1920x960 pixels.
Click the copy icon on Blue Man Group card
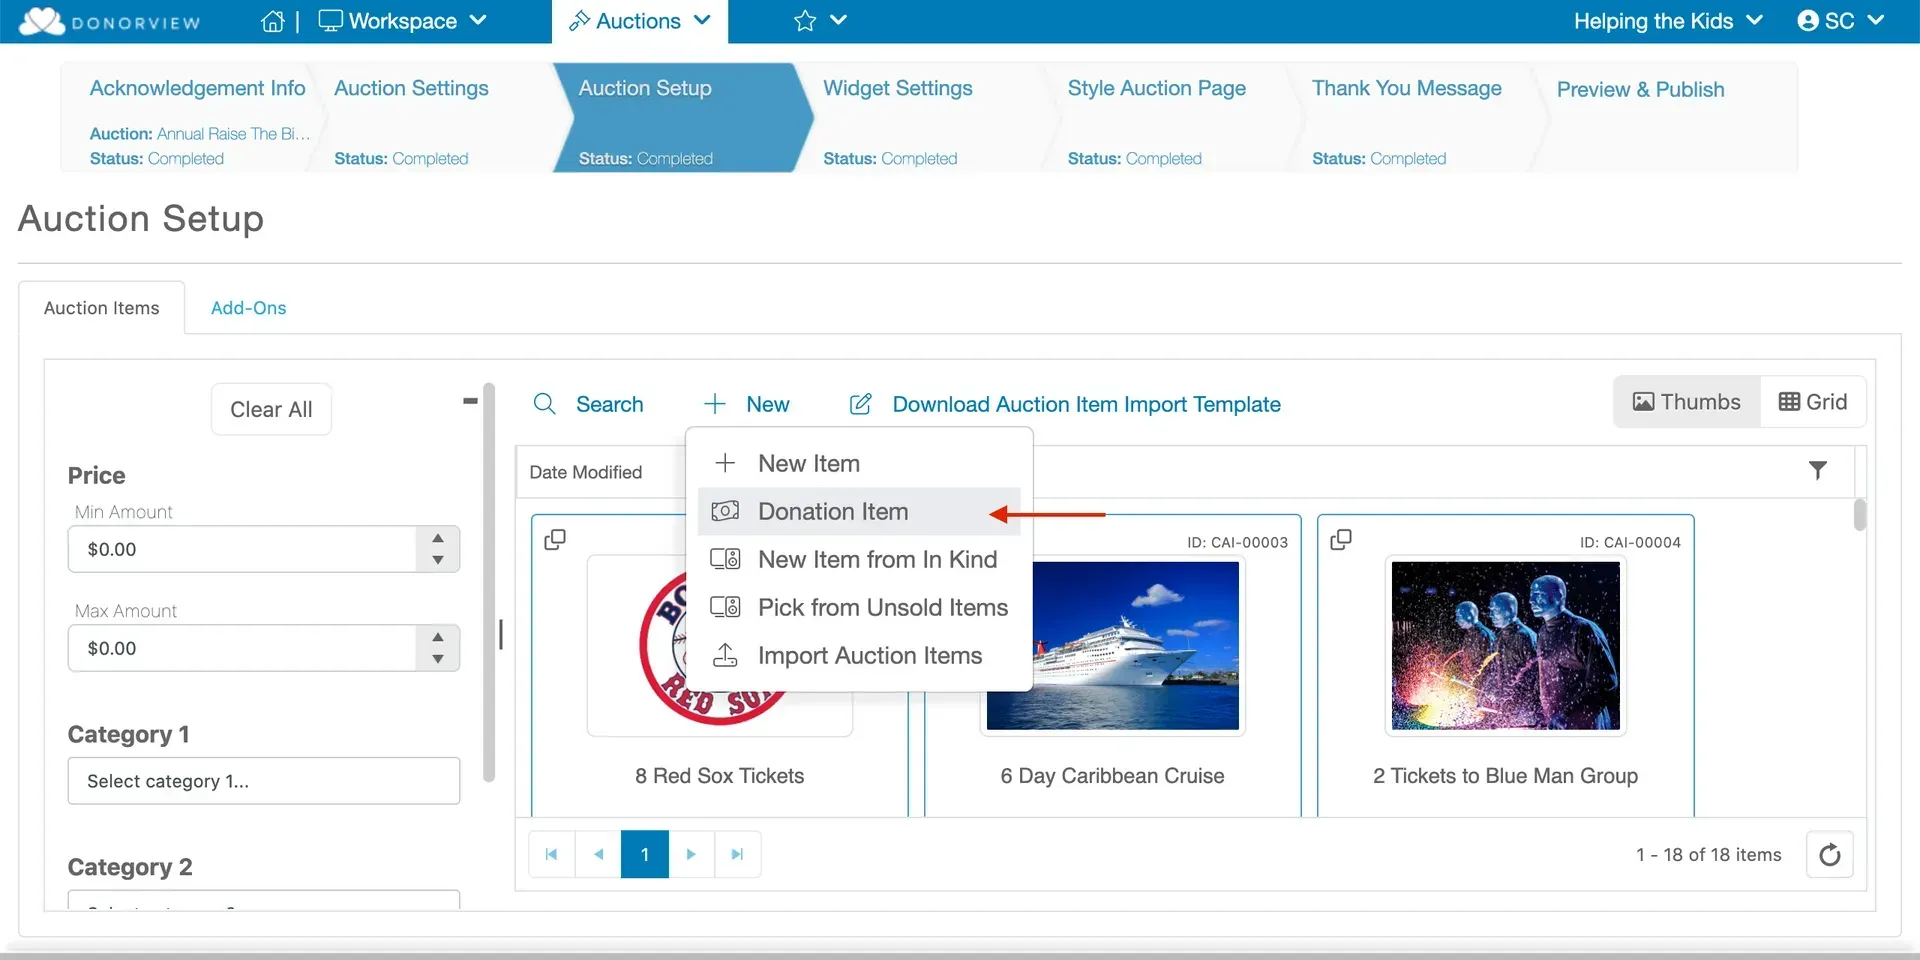tap(1341, 540)
